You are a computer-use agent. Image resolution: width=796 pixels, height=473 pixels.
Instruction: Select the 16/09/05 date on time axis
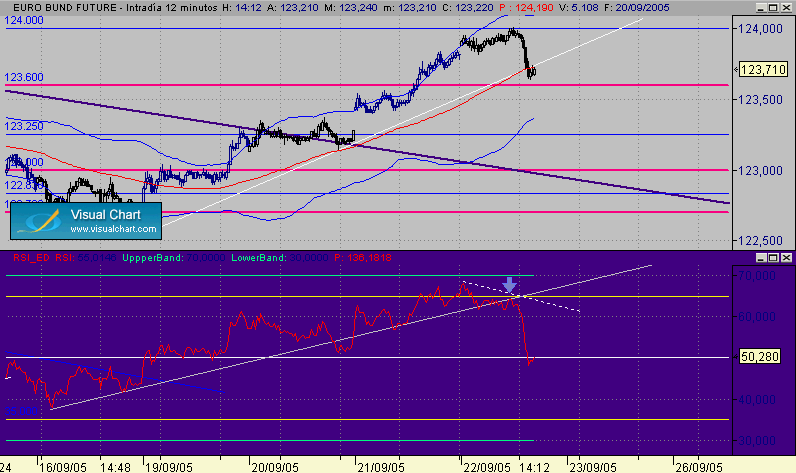pos(63,467)
